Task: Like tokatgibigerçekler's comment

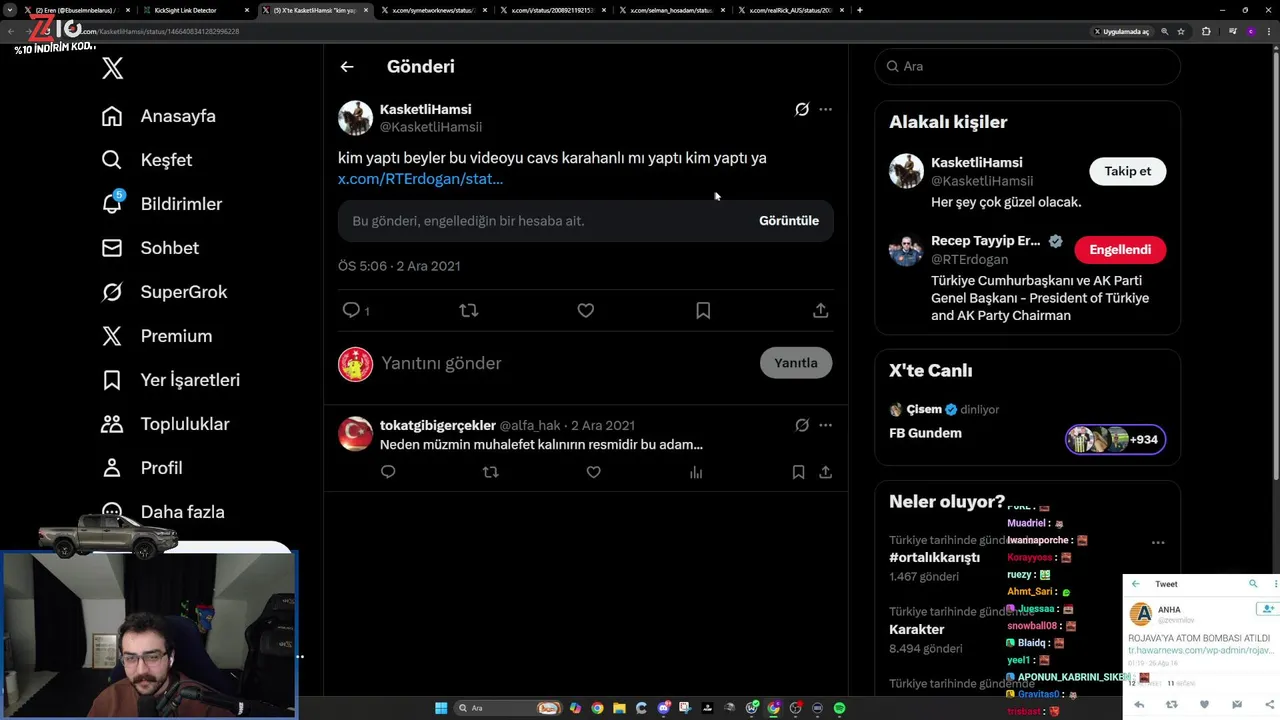Action: pyautogui.click(x=593, y=472)
